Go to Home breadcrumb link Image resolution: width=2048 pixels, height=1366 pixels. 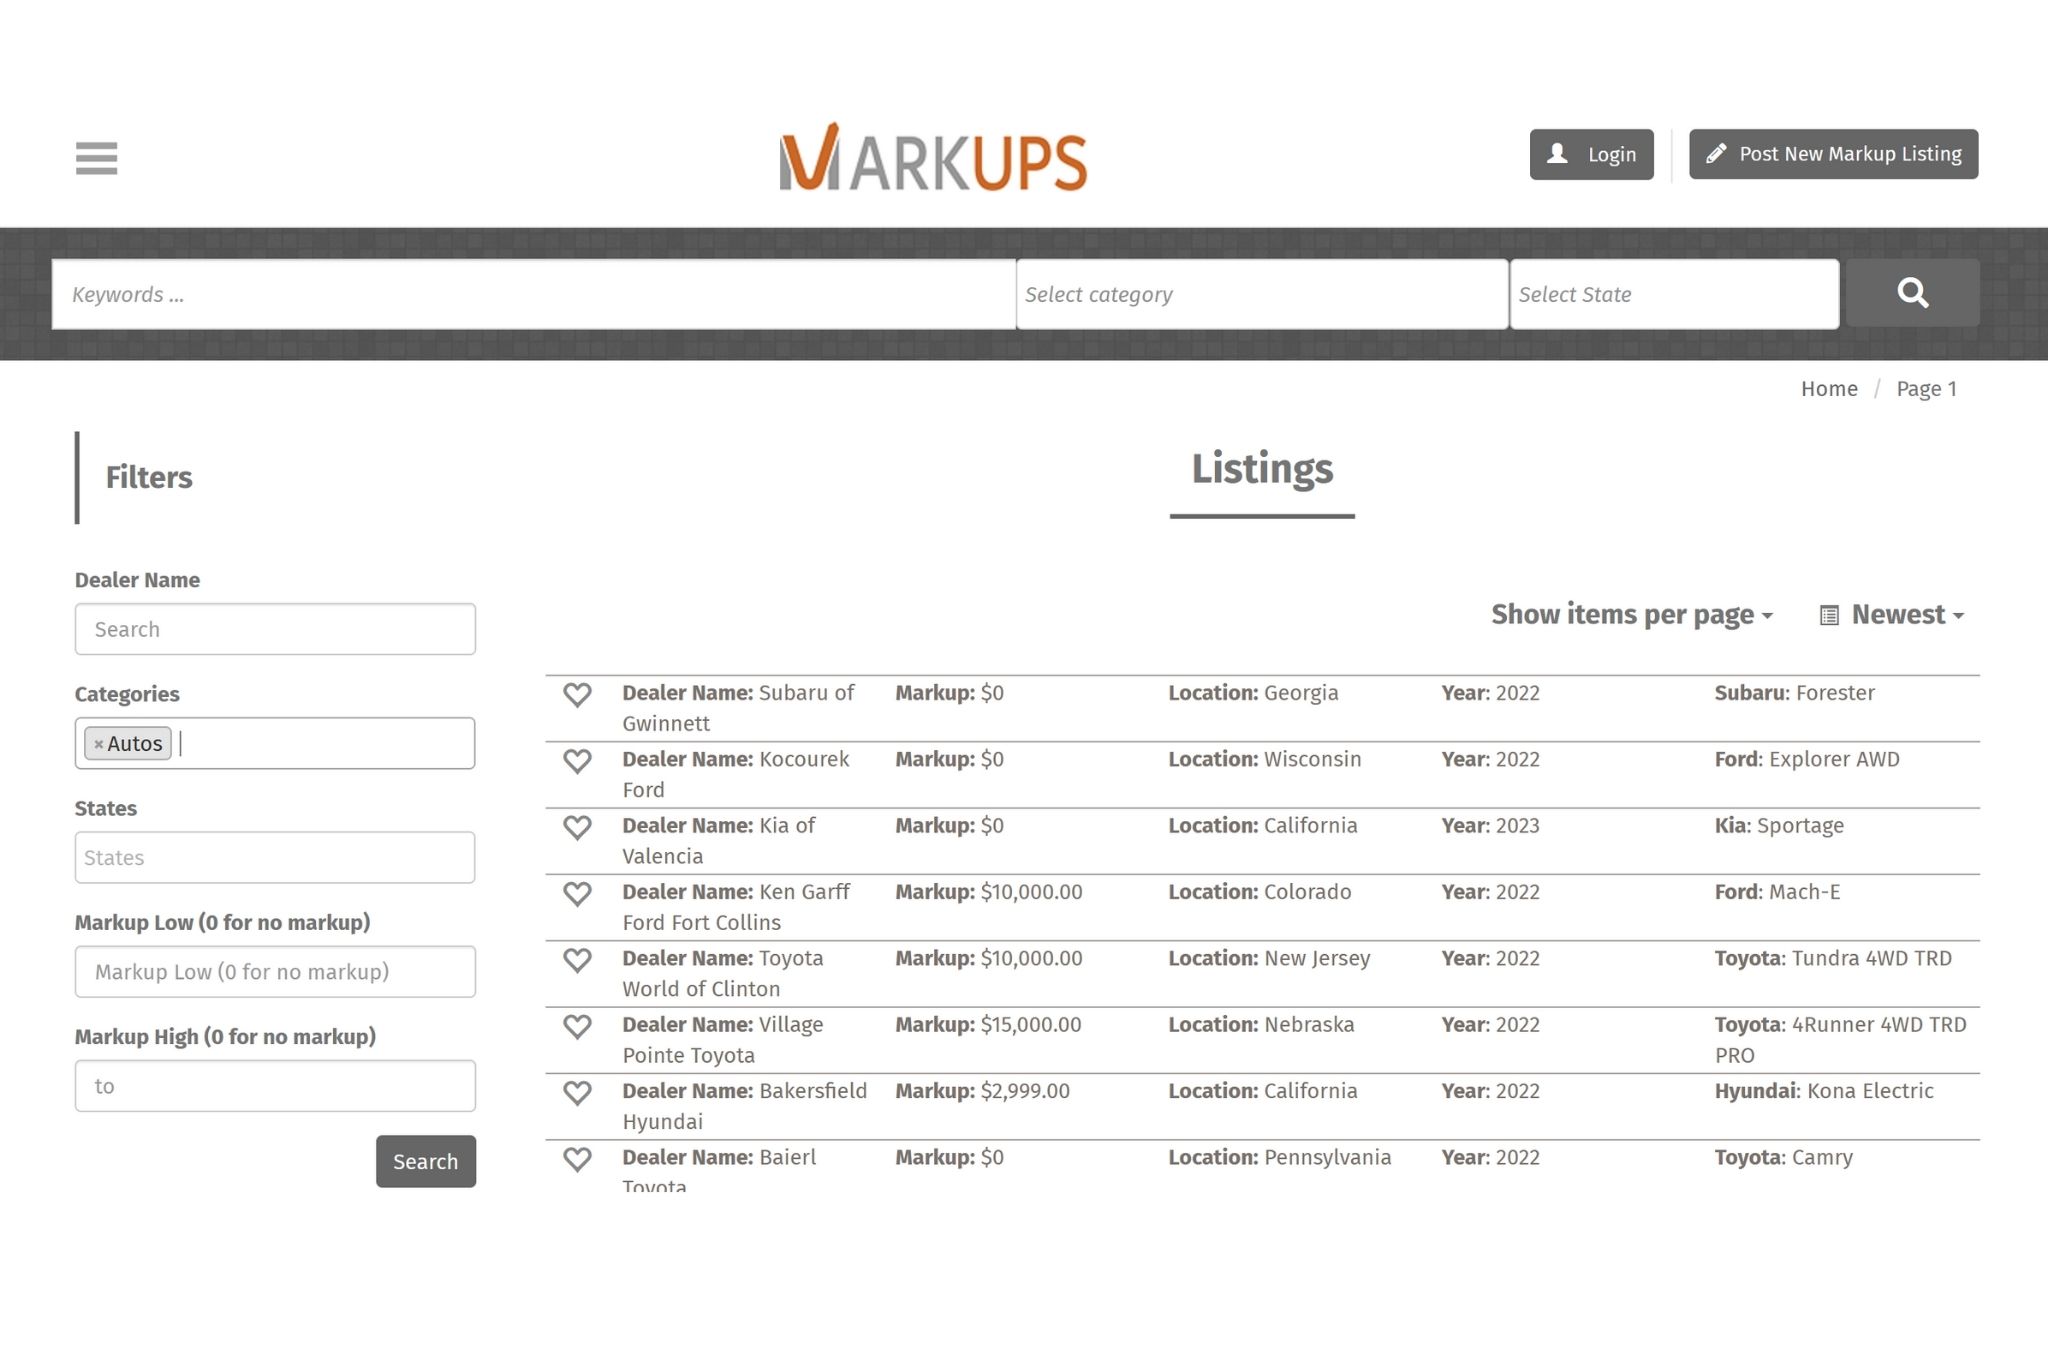point(1828,389)
